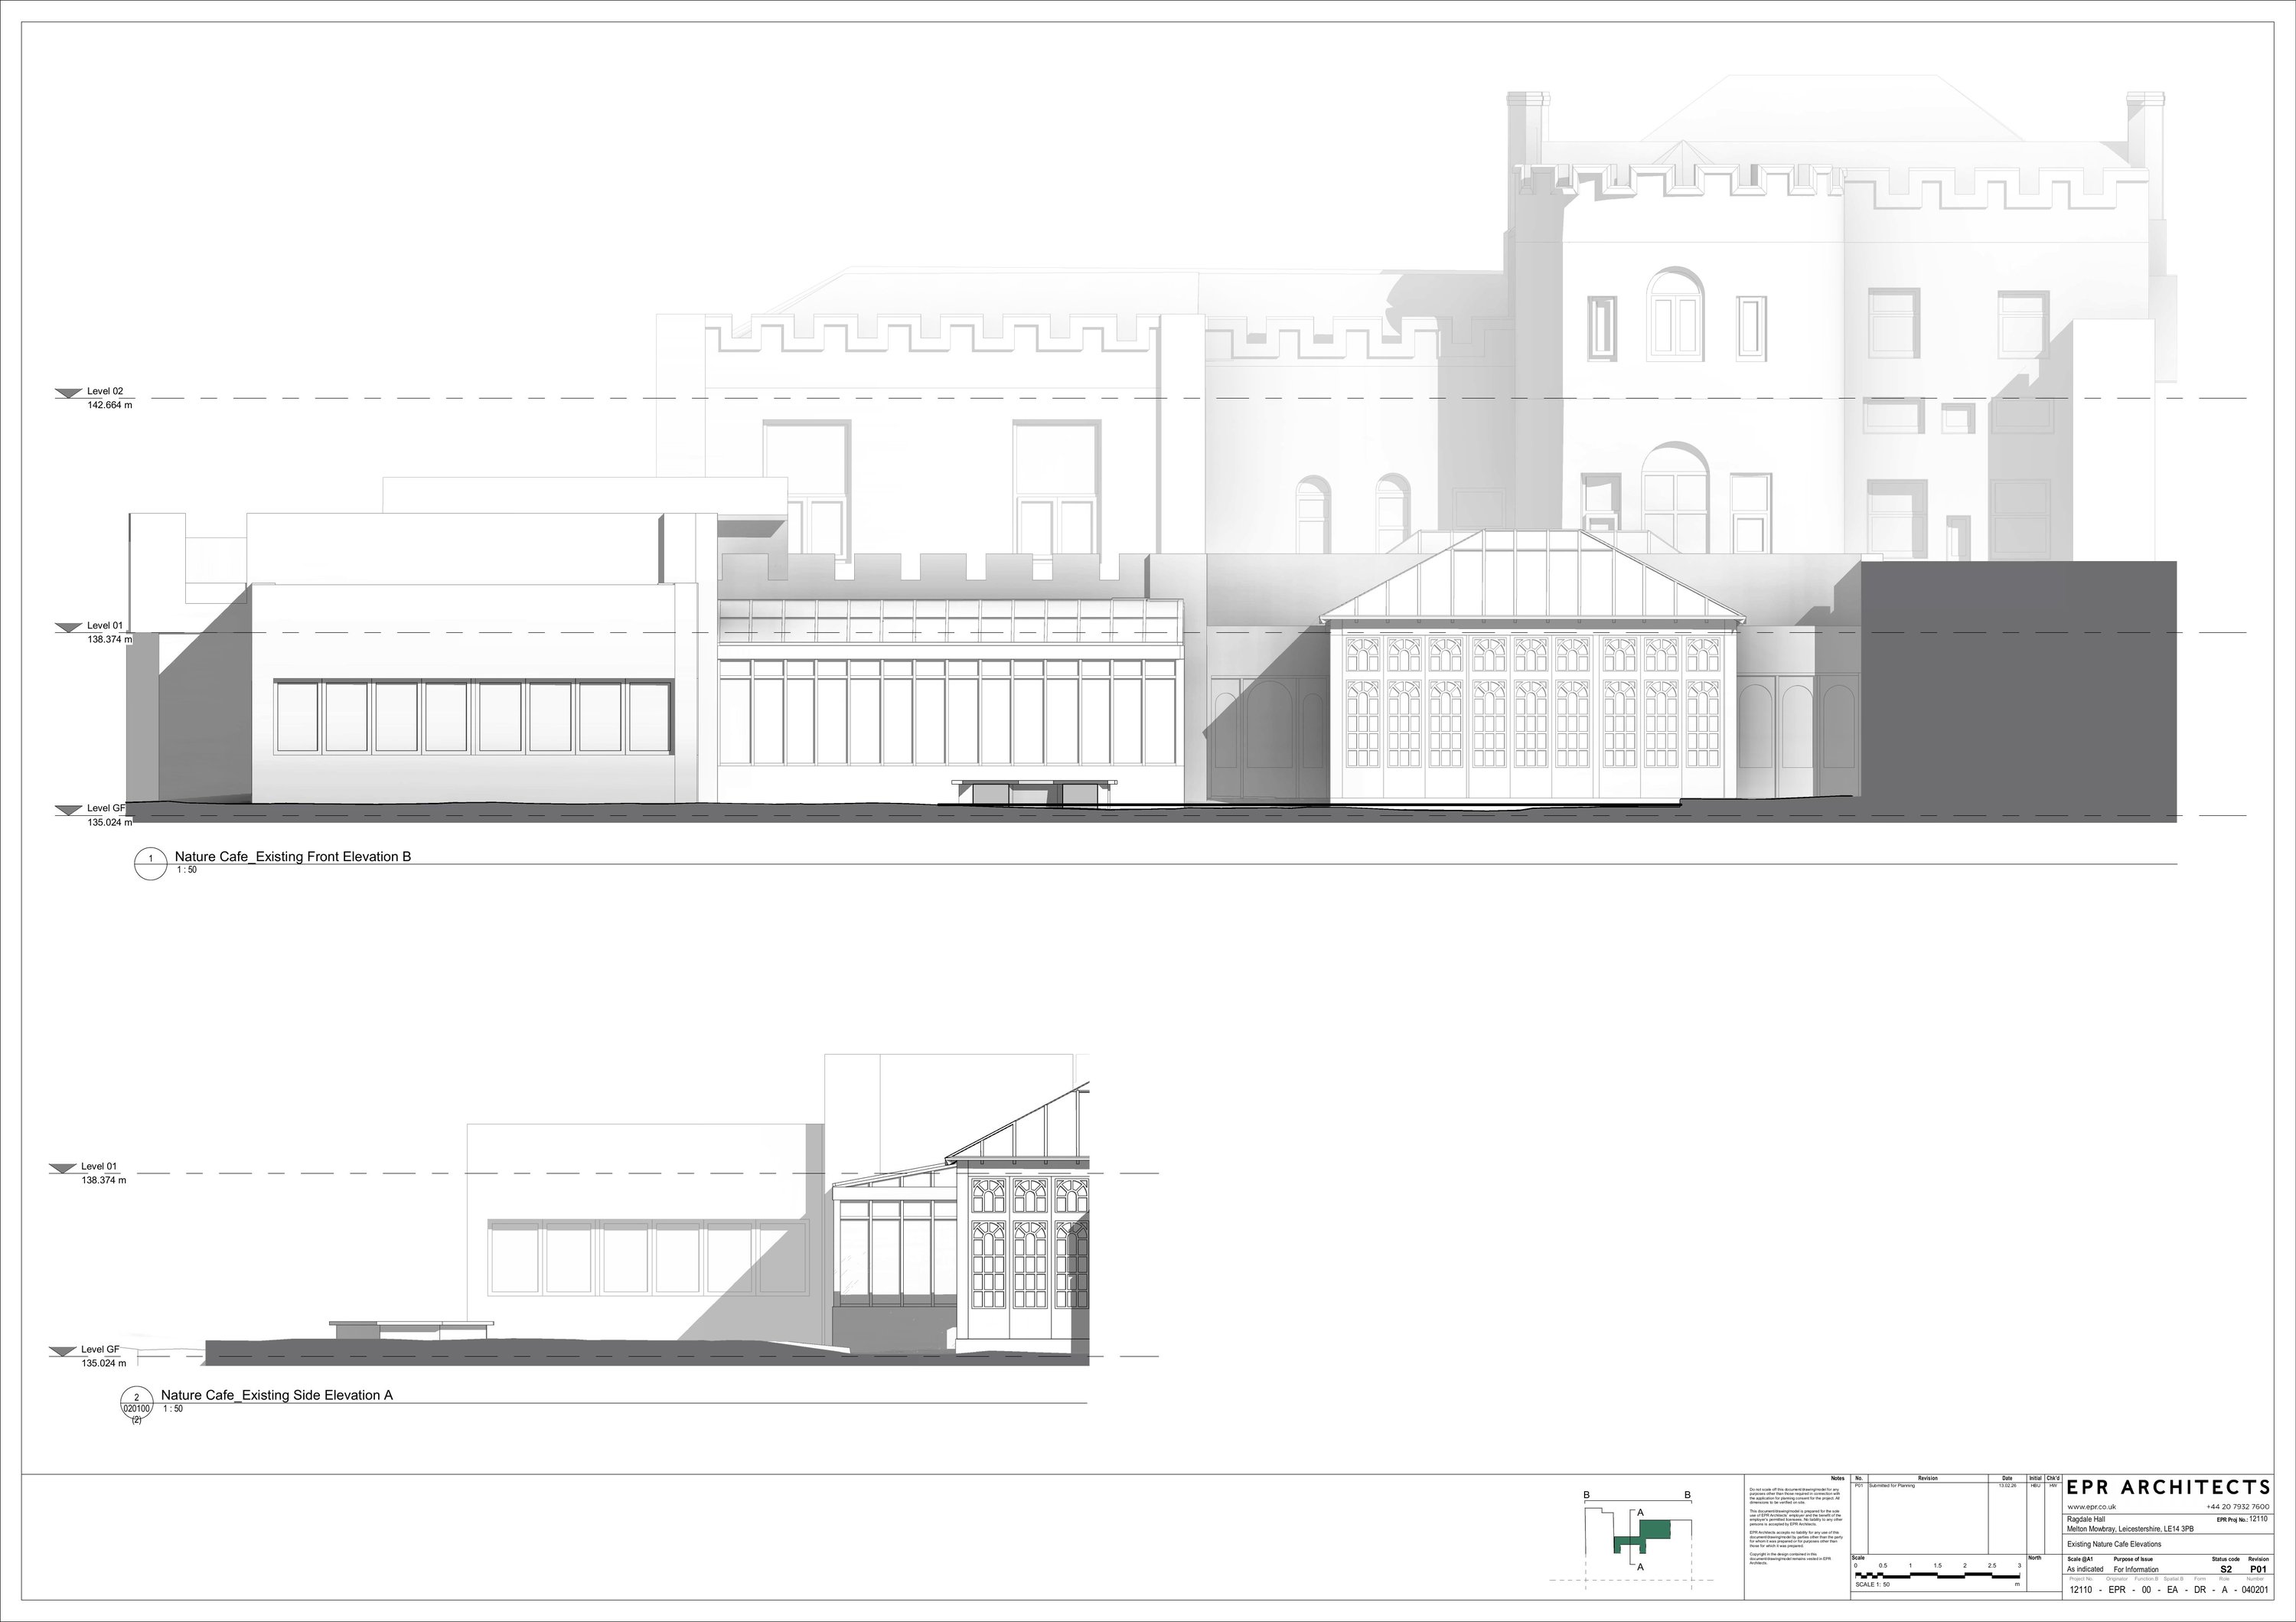Image resolution: width=2296 pixels, height=1622 pixels.
Task: Click the Level 01 marker in Front Elevation B
Action: pyautogui.click(x=69, y=628)
